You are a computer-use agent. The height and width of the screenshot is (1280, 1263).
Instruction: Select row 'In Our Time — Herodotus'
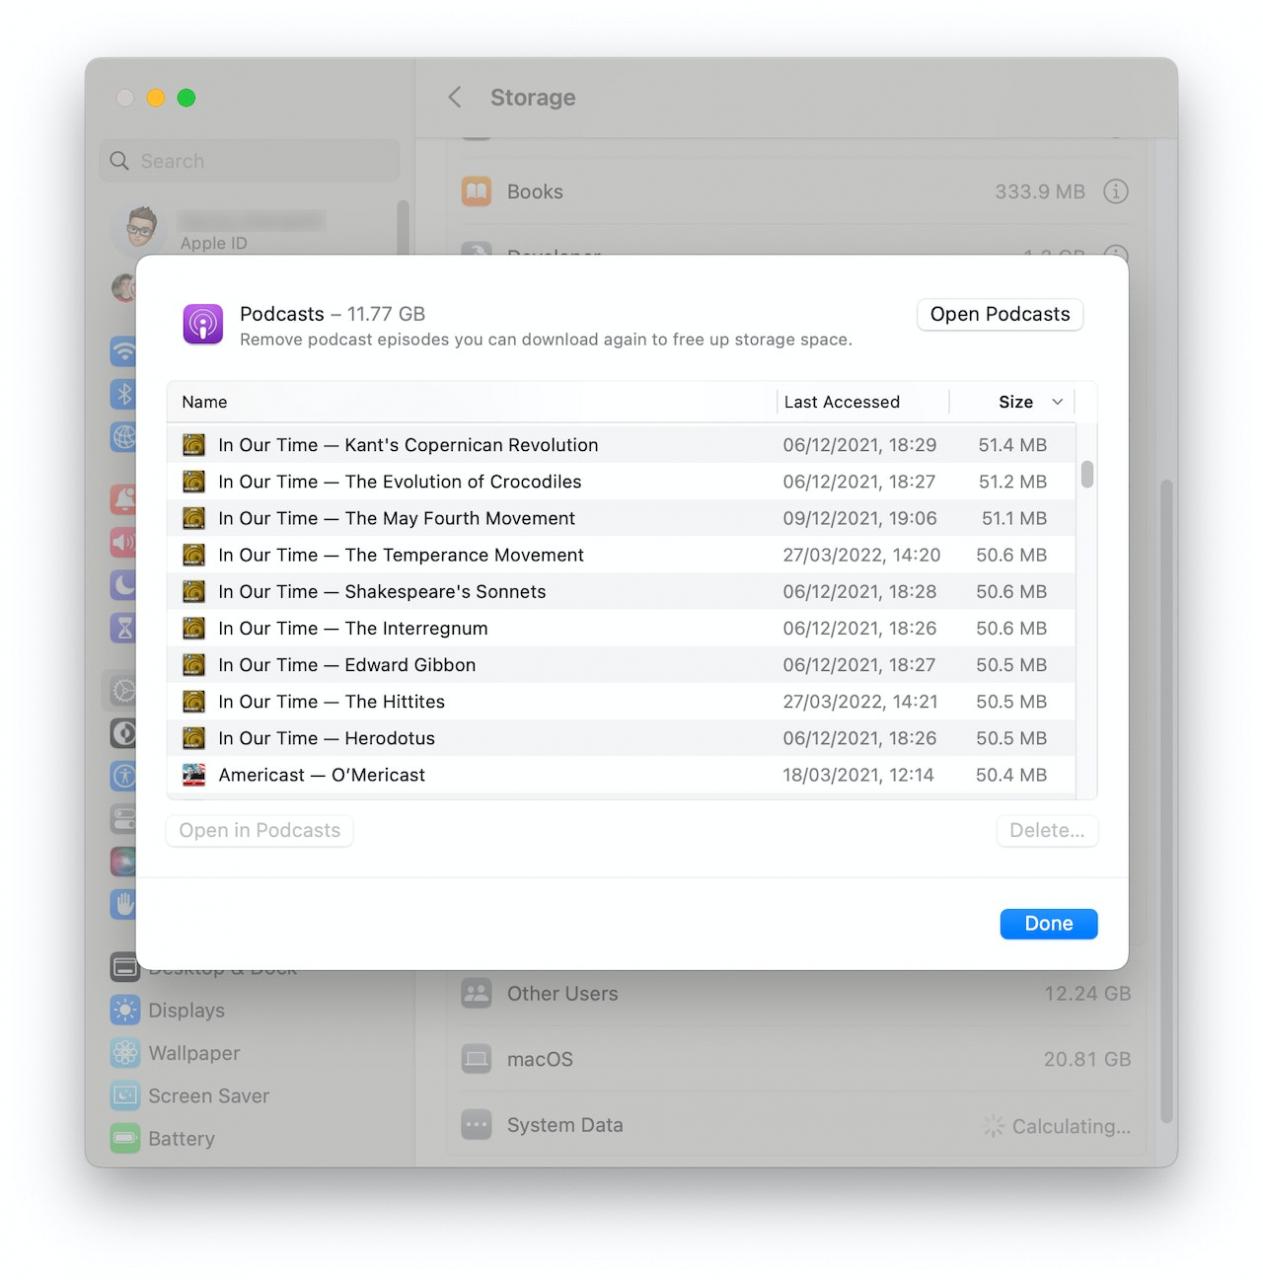point(621,738)
